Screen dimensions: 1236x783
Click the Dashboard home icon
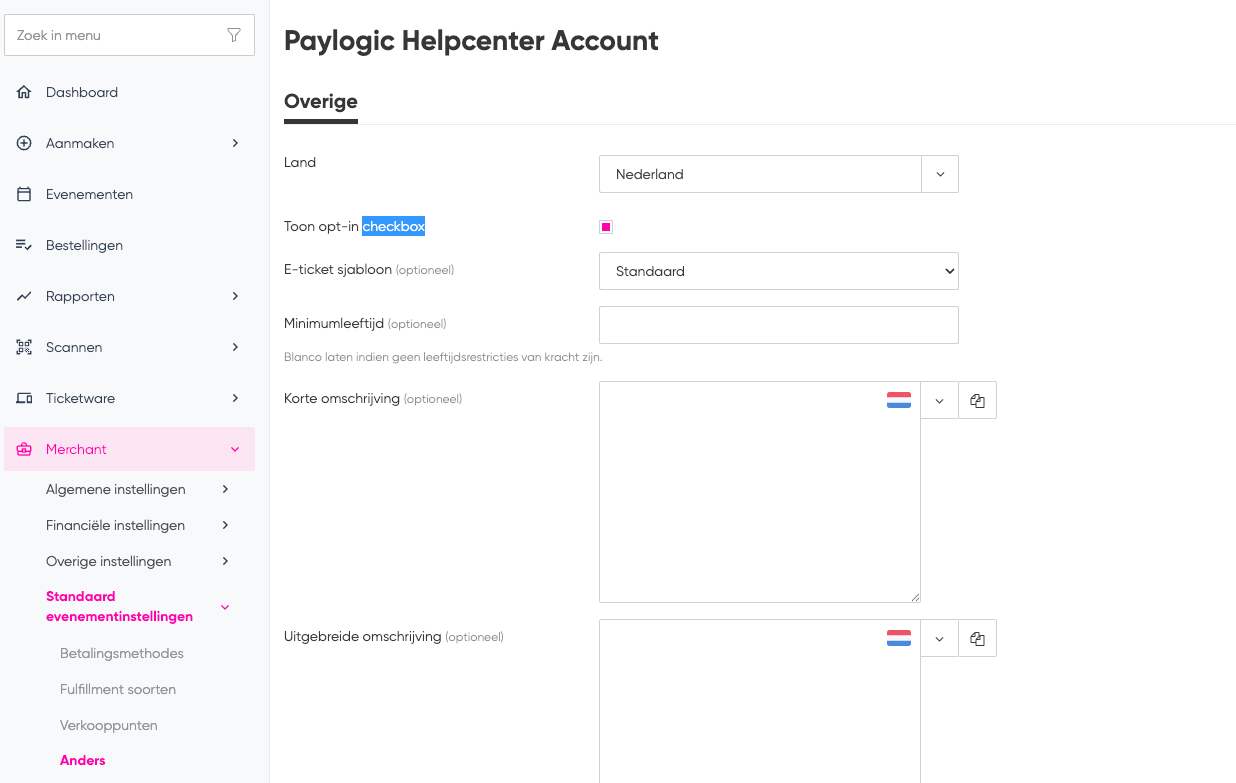coord(24,92)
